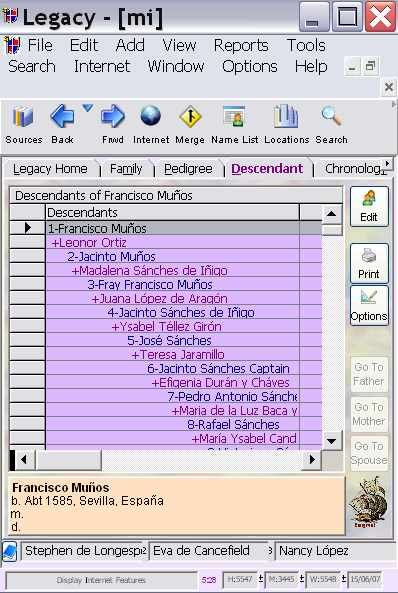Click list scroll up arrow
This screenshot has width=398, height=593.
point(331,213)
